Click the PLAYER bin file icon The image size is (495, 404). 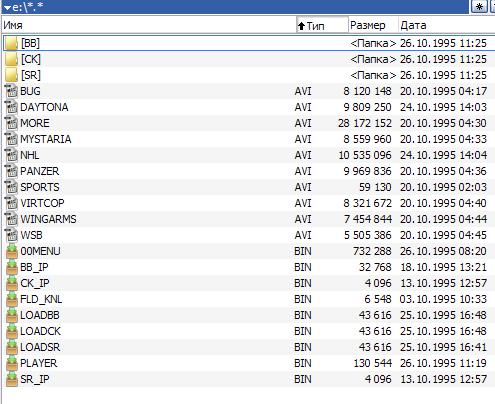(x=12, y=363)
